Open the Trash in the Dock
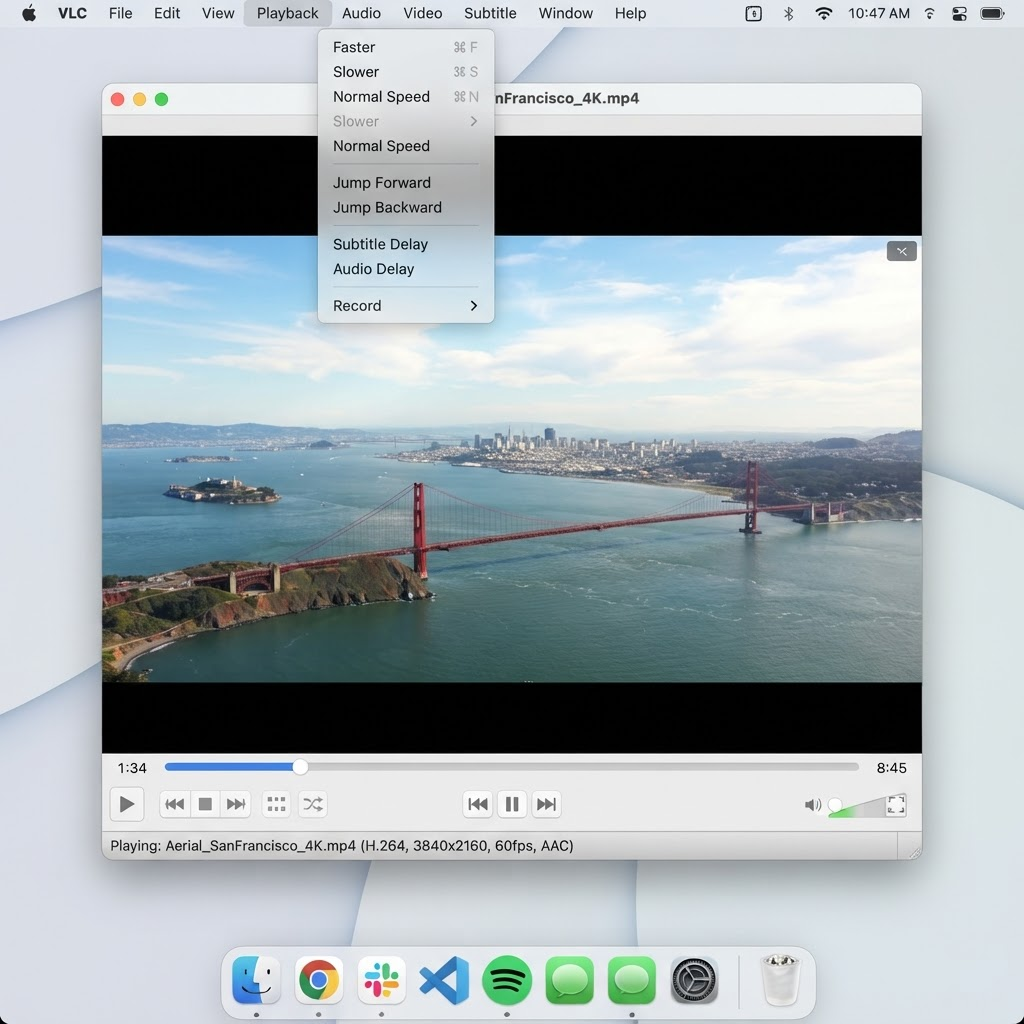This screenshot has width=1024, height=1024. tap(780, 980)
